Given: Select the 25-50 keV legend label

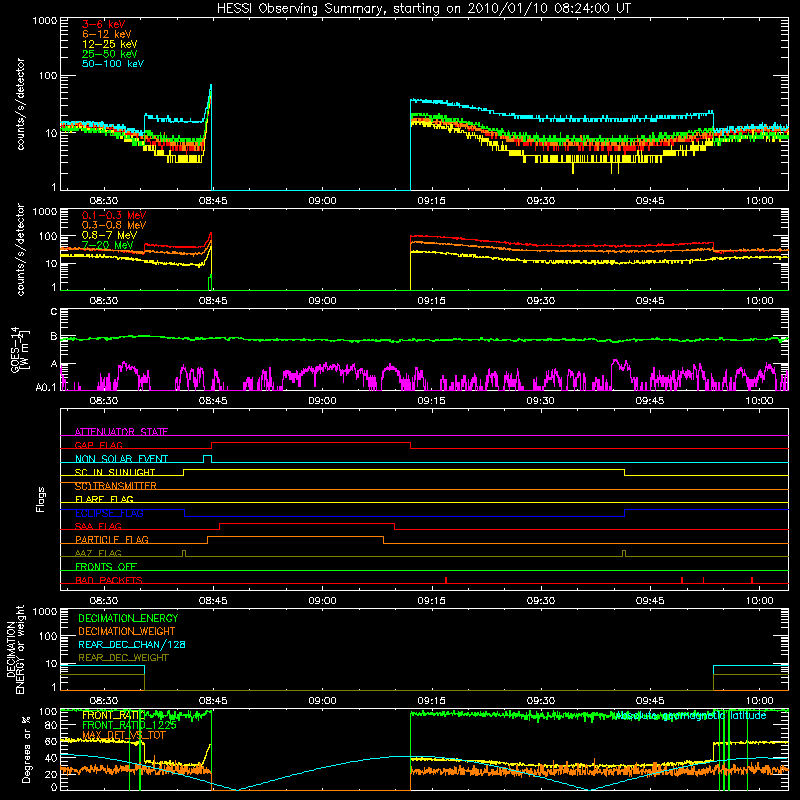Looking at the screenshot, I should pyautogui.click(x=110, y=54).
